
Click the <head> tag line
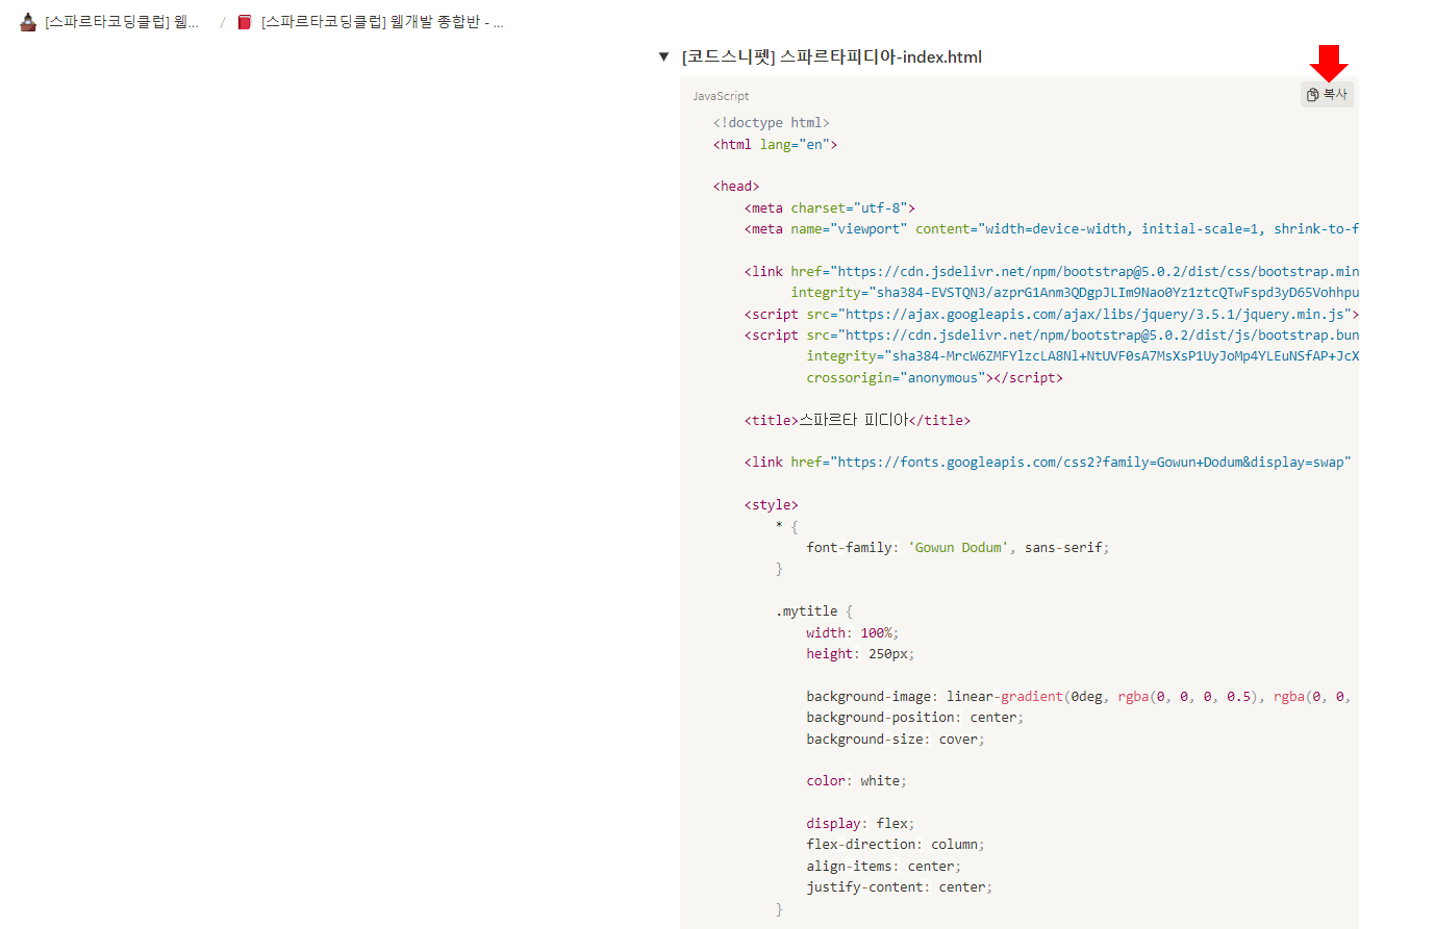(x=736, y=186)
